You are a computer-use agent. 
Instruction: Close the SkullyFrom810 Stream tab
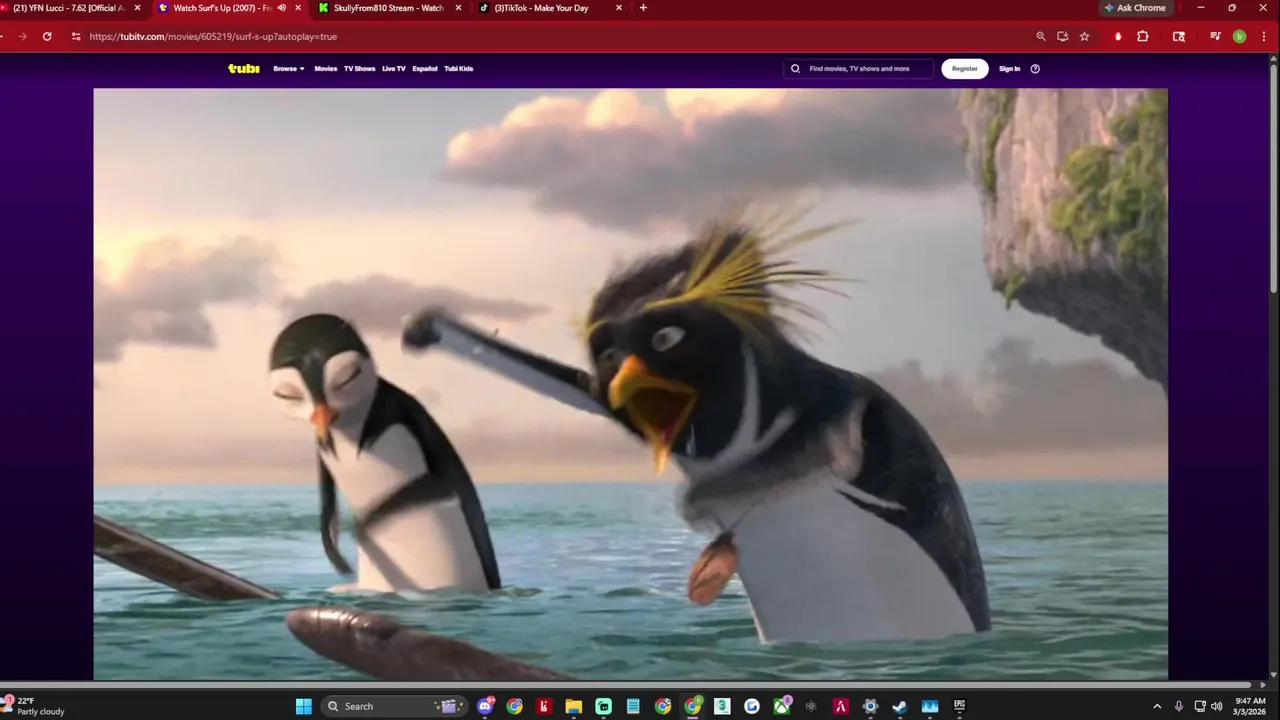click(458, 8)
